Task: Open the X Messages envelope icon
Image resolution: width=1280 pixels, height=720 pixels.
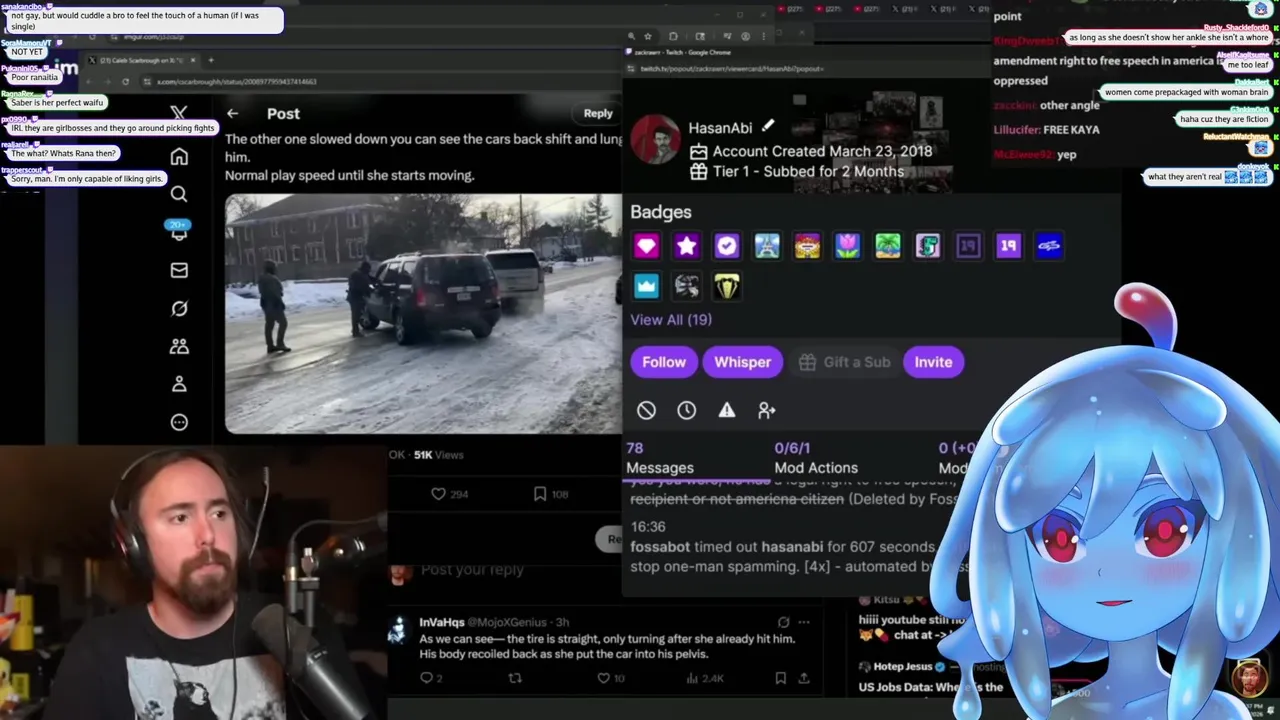Action: point(179,270)
